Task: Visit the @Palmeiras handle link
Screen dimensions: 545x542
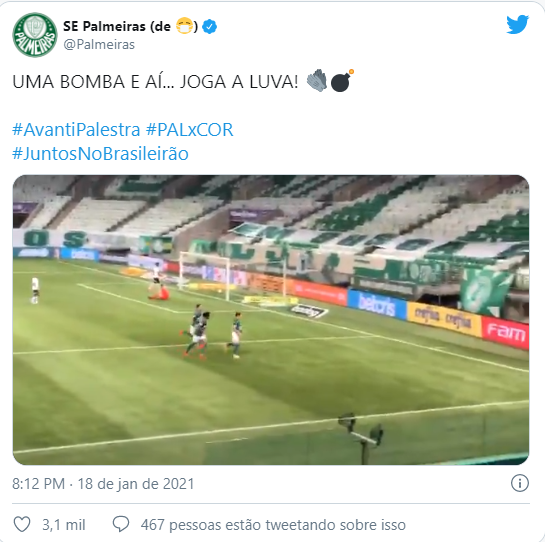Action: tap(99, 45)
